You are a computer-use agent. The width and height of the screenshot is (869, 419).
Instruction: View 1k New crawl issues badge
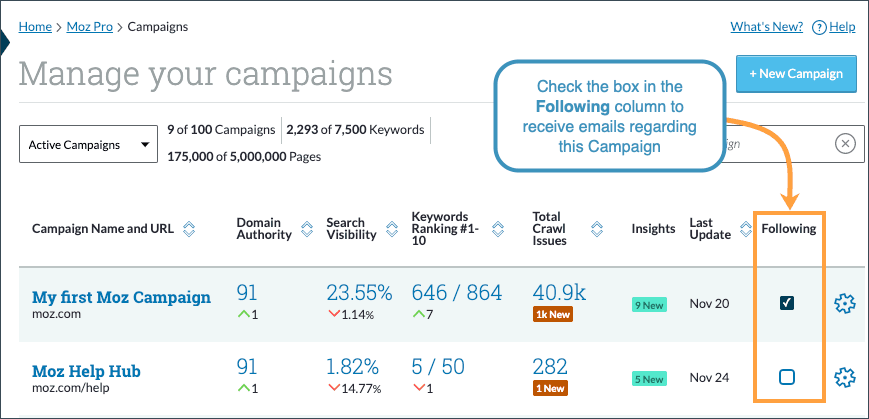click(554, 314)
